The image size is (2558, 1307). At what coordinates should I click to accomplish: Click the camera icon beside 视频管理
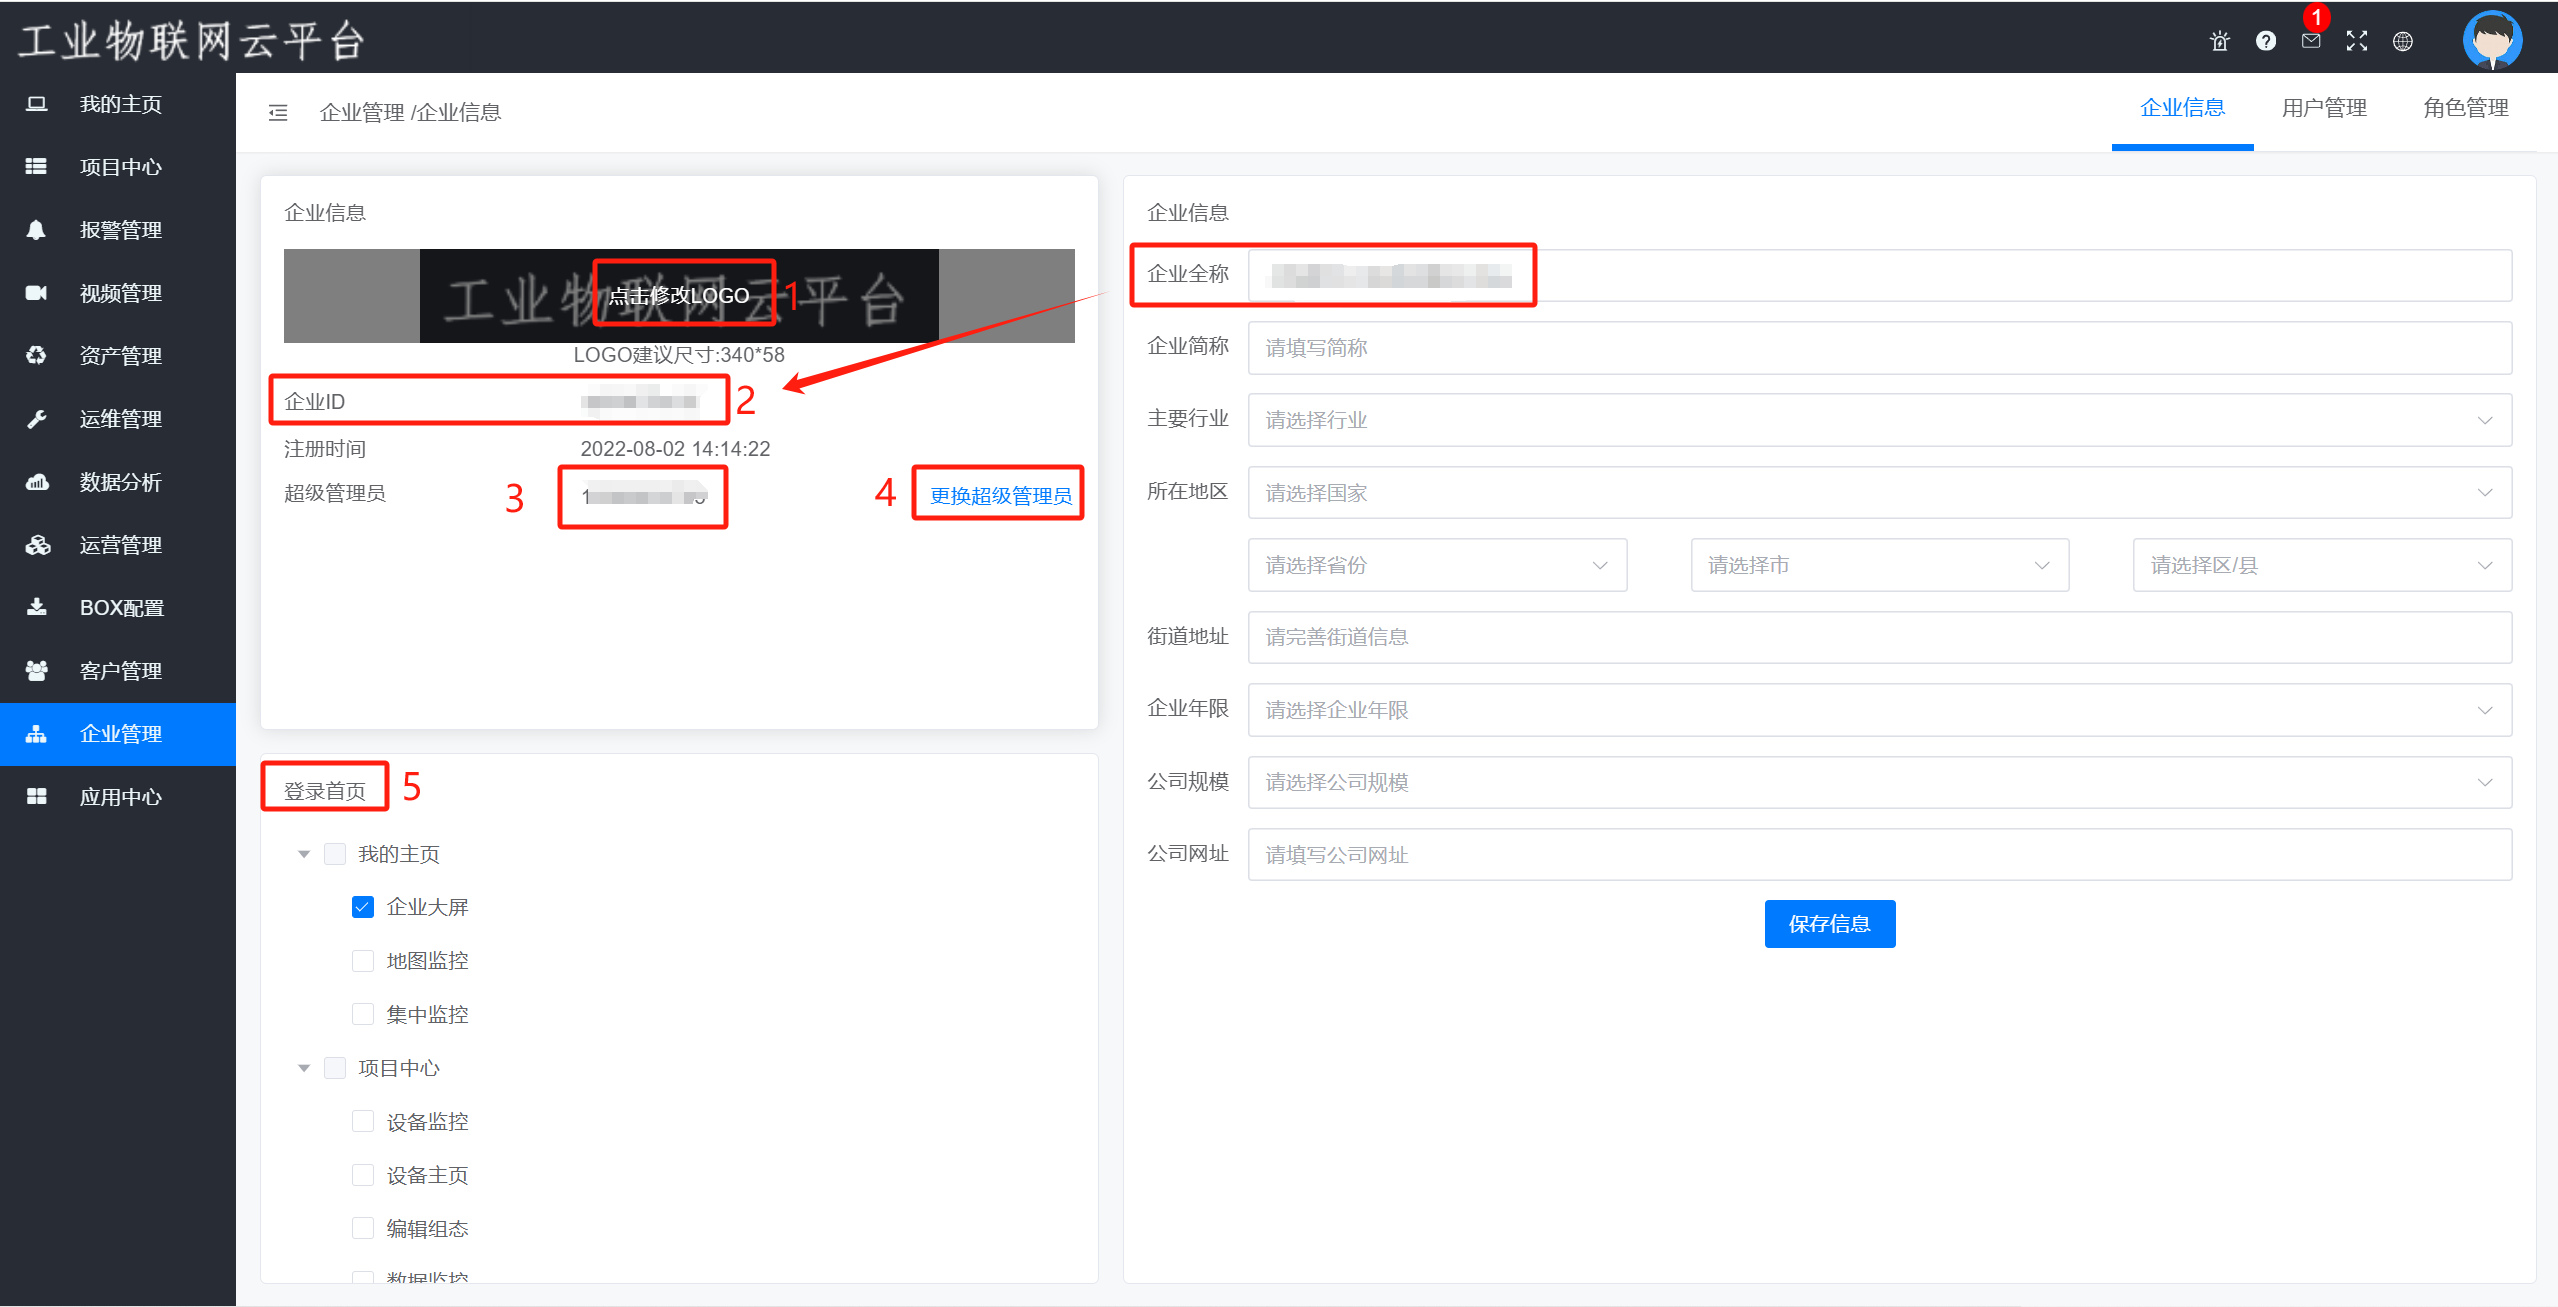point(36,293)
